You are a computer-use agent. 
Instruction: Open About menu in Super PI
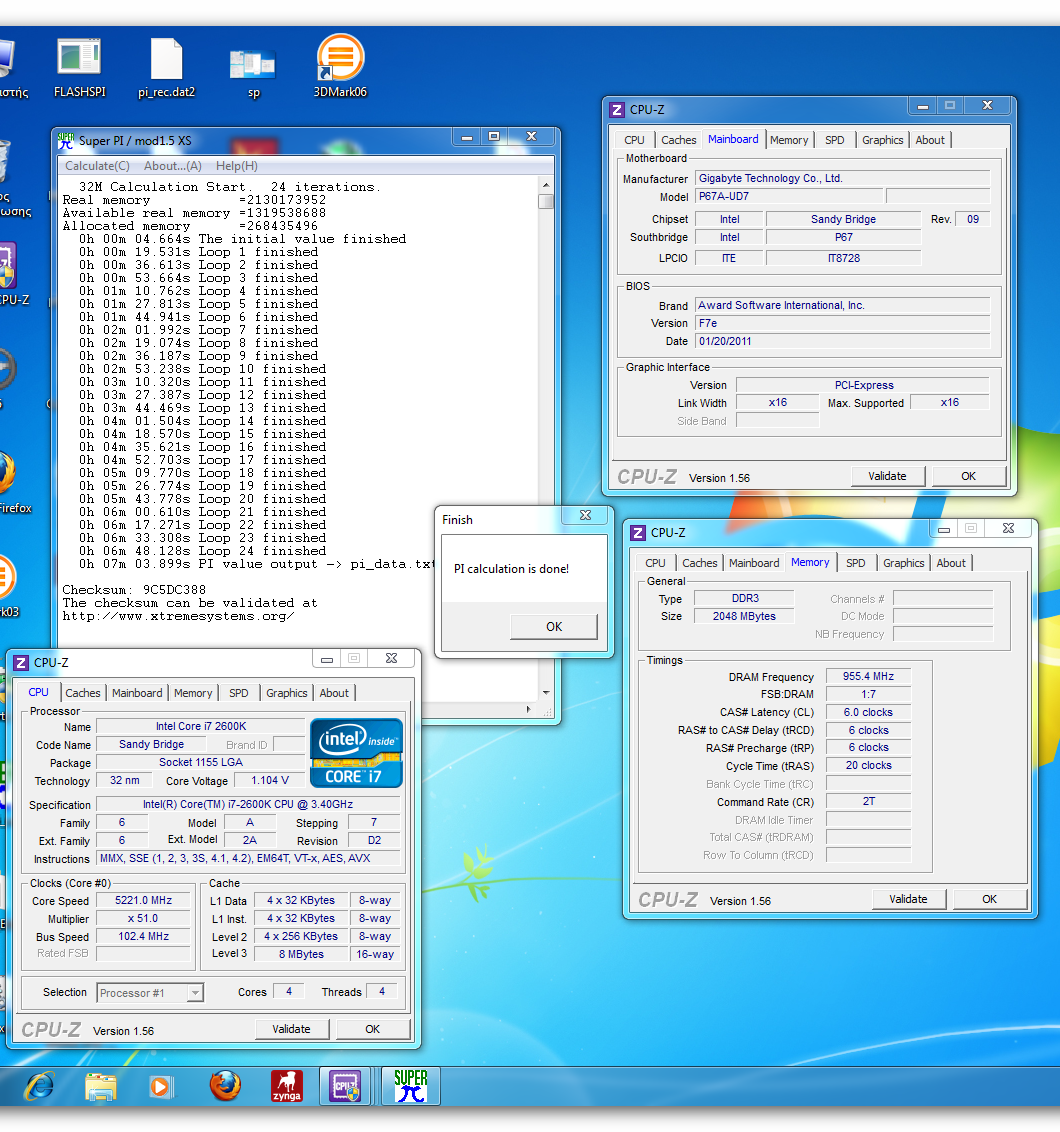coord(173,166)
